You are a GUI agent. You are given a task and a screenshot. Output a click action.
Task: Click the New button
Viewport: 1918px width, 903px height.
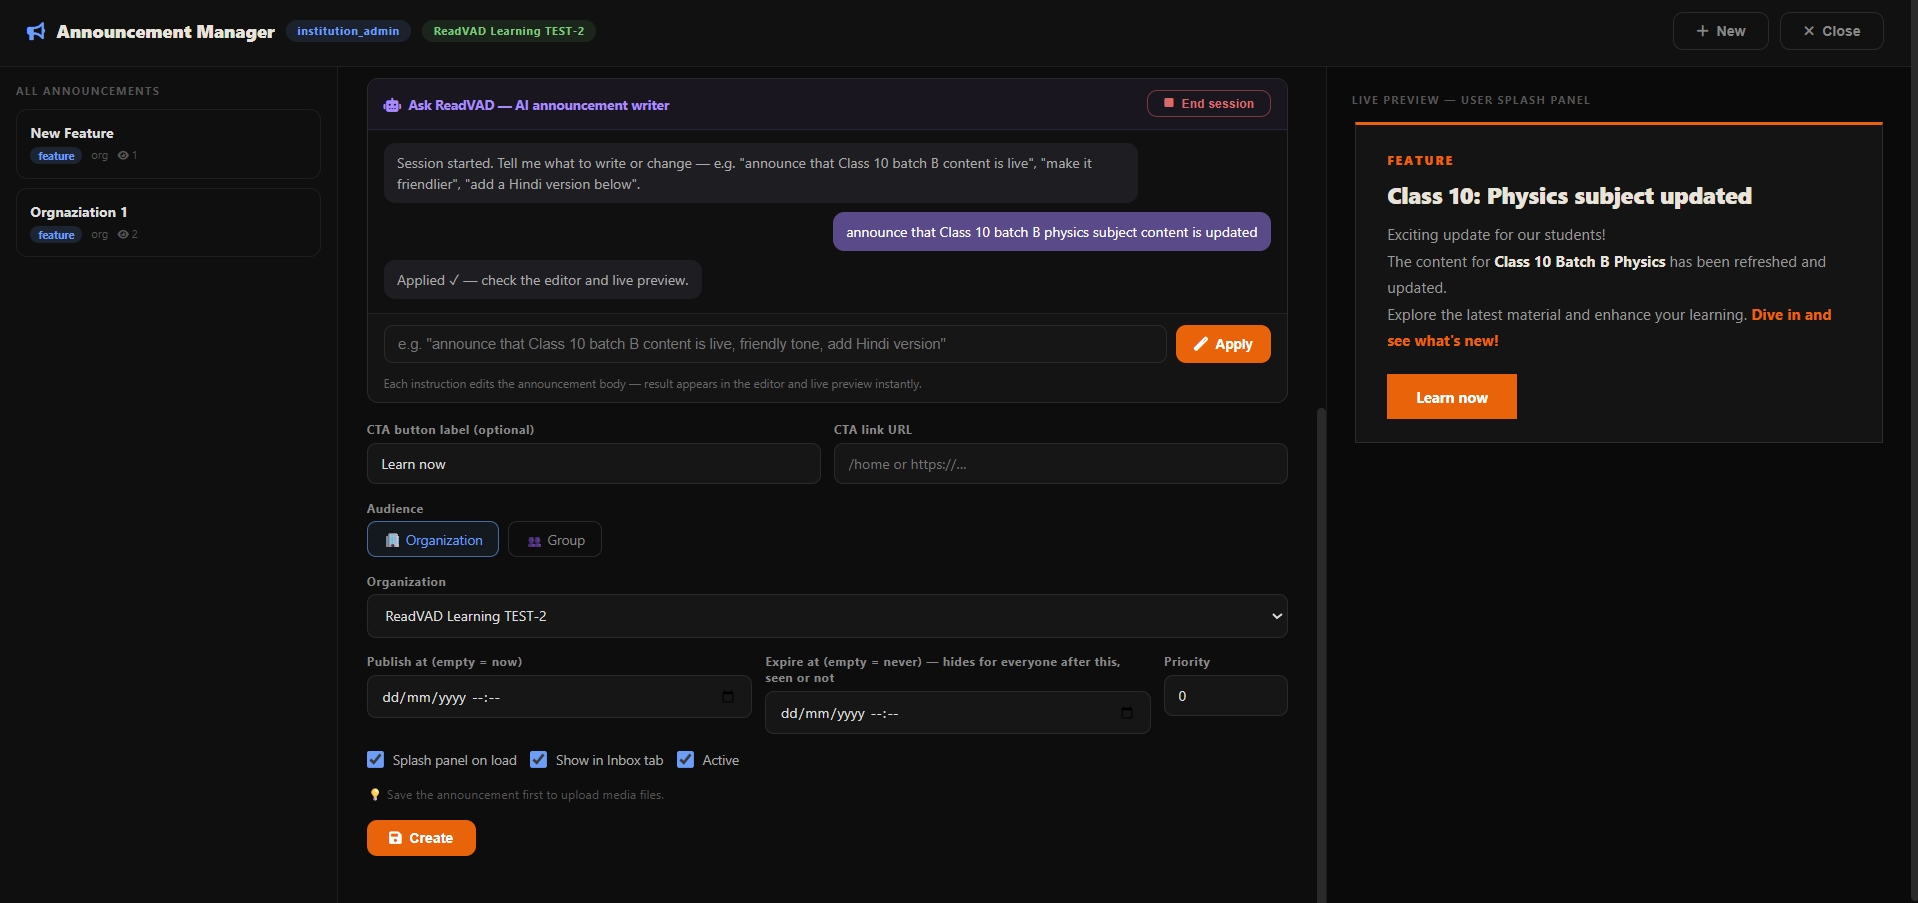[x=1720, y=31]
